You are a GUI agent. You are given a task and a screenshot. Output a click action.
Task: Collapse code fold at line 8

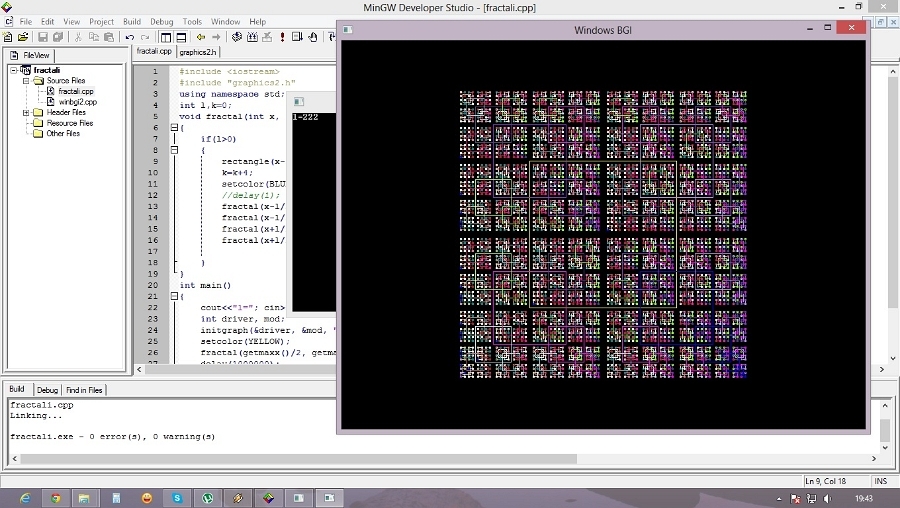click(x=174, y=150)
